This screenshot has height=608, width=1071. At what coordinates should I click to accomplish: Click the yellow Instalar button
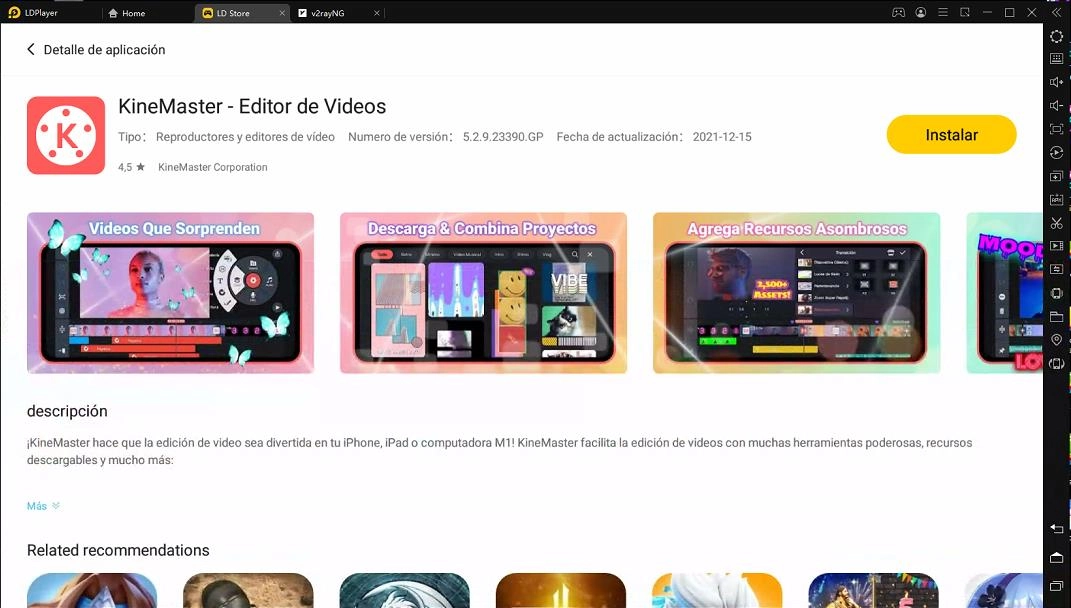pos(951,135)
